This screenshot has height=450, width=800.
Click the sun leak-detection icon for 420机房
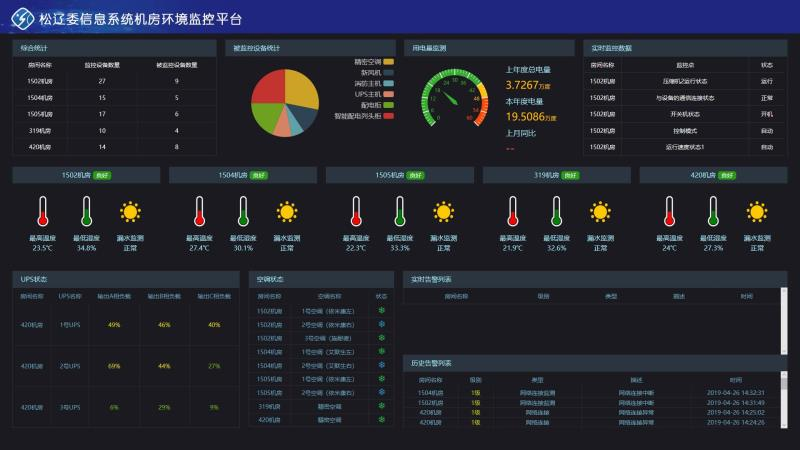point(758,211)
